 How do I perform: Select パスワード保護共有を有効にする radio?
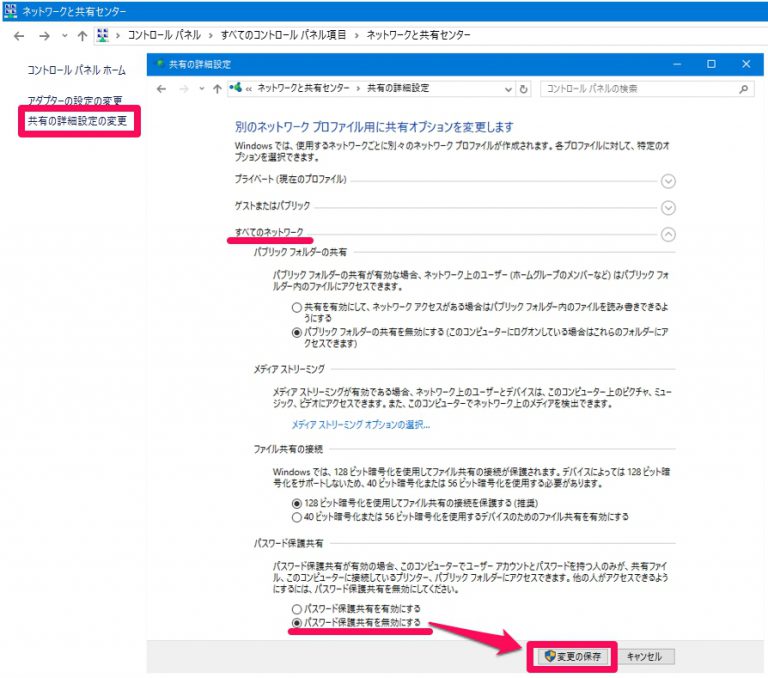pos(296,609)
